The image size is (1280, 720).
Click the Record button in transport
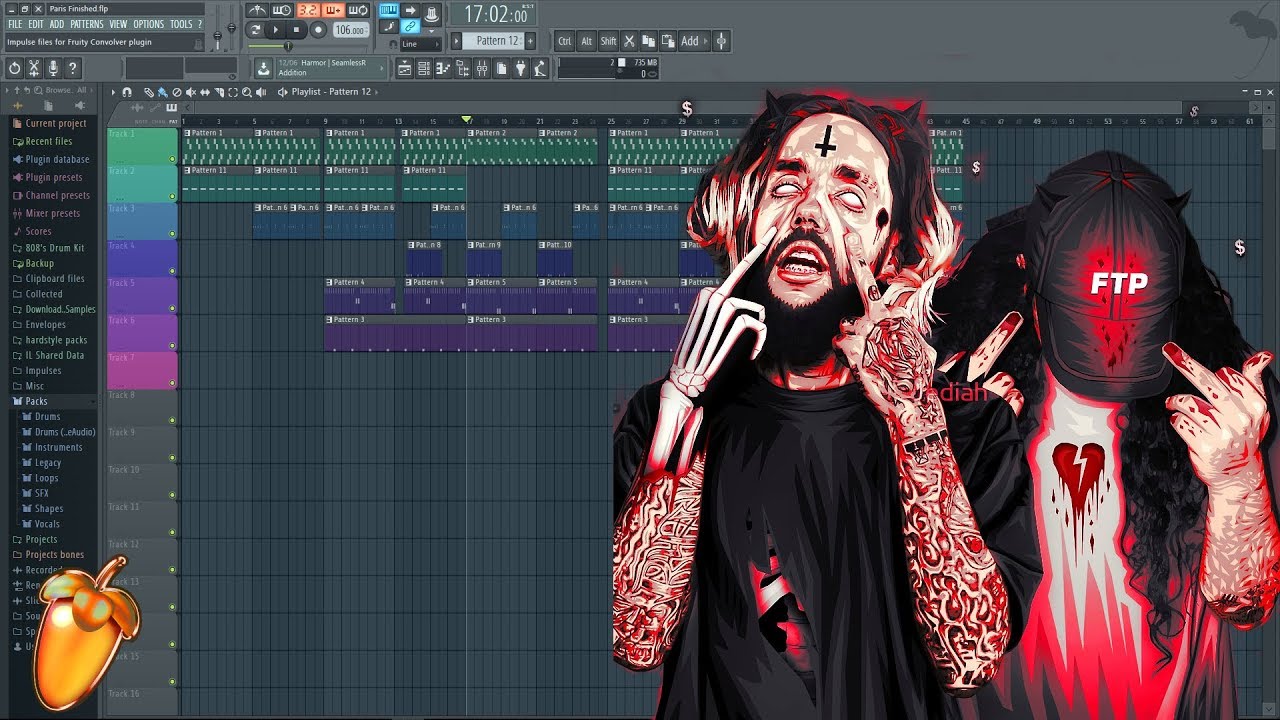pyautogui.click(x=318, y=30)
